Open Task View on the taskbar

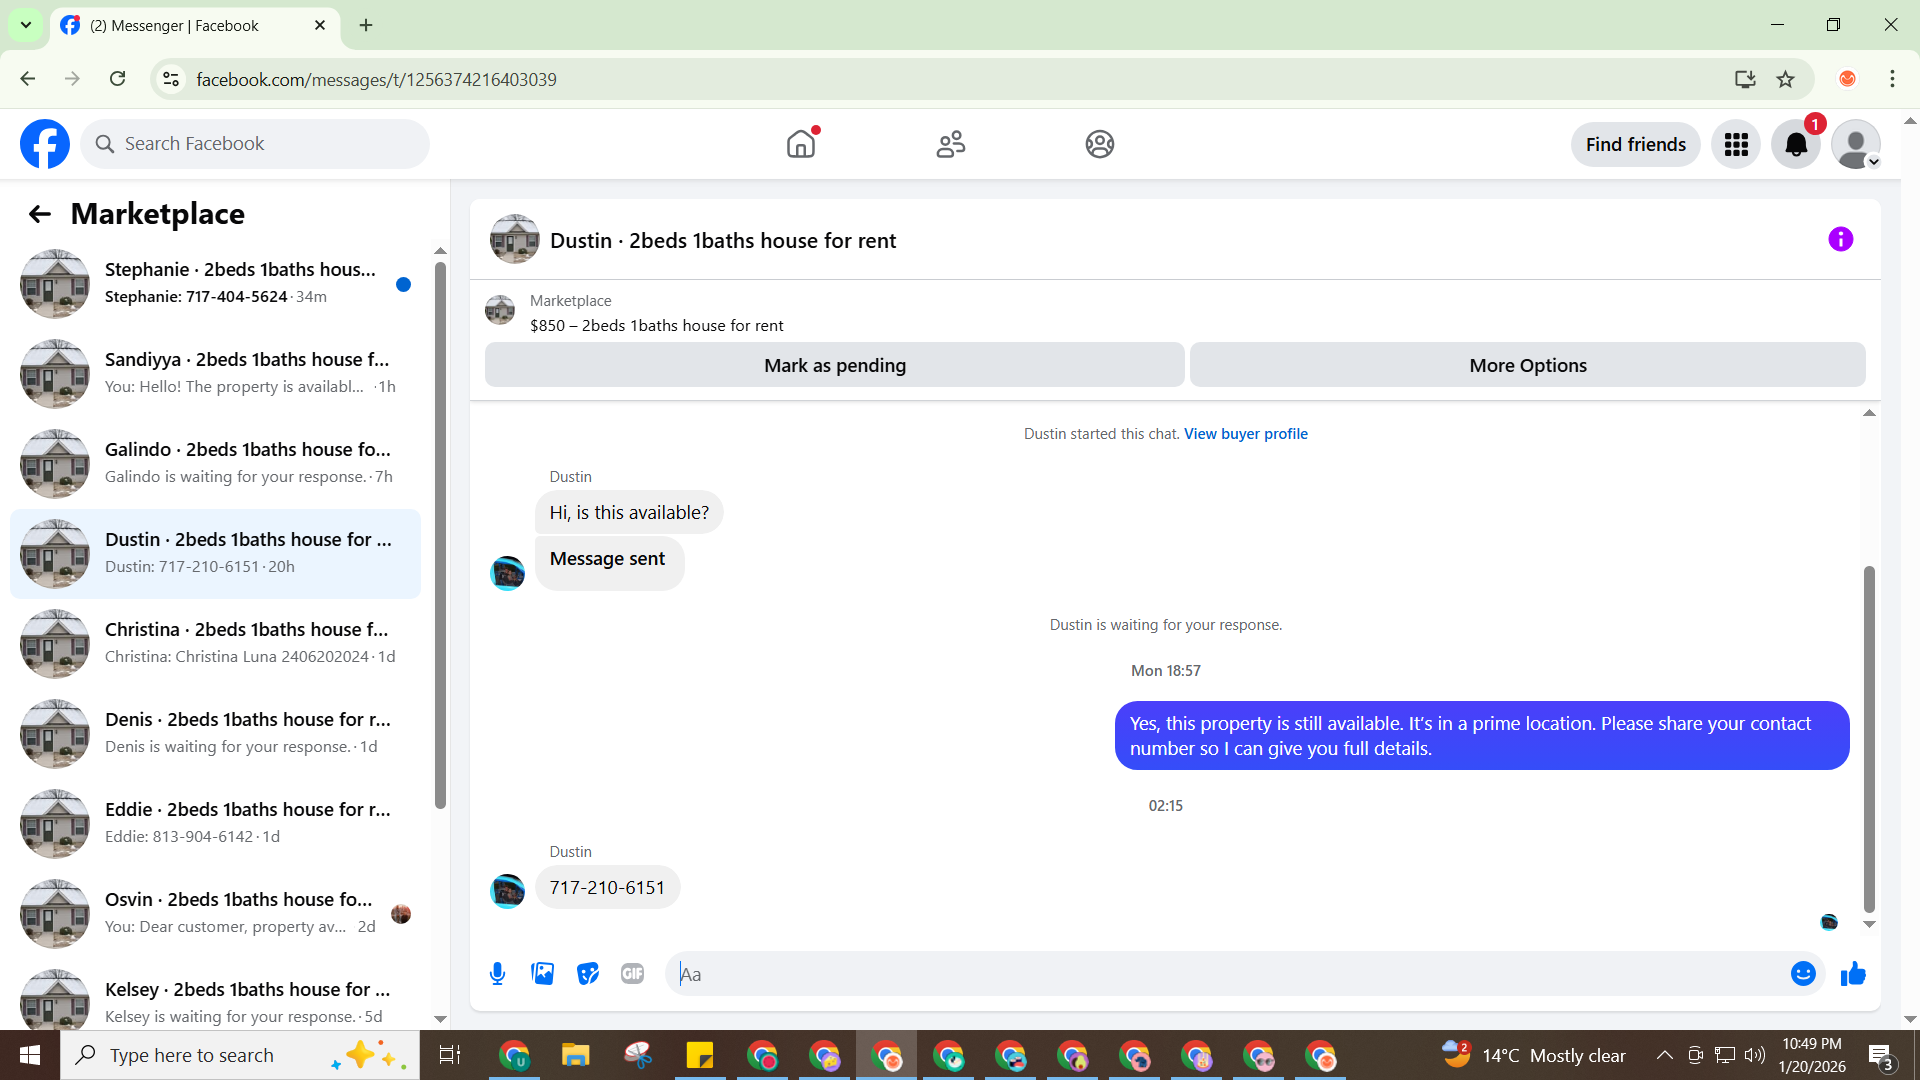tap(450, 1055)
